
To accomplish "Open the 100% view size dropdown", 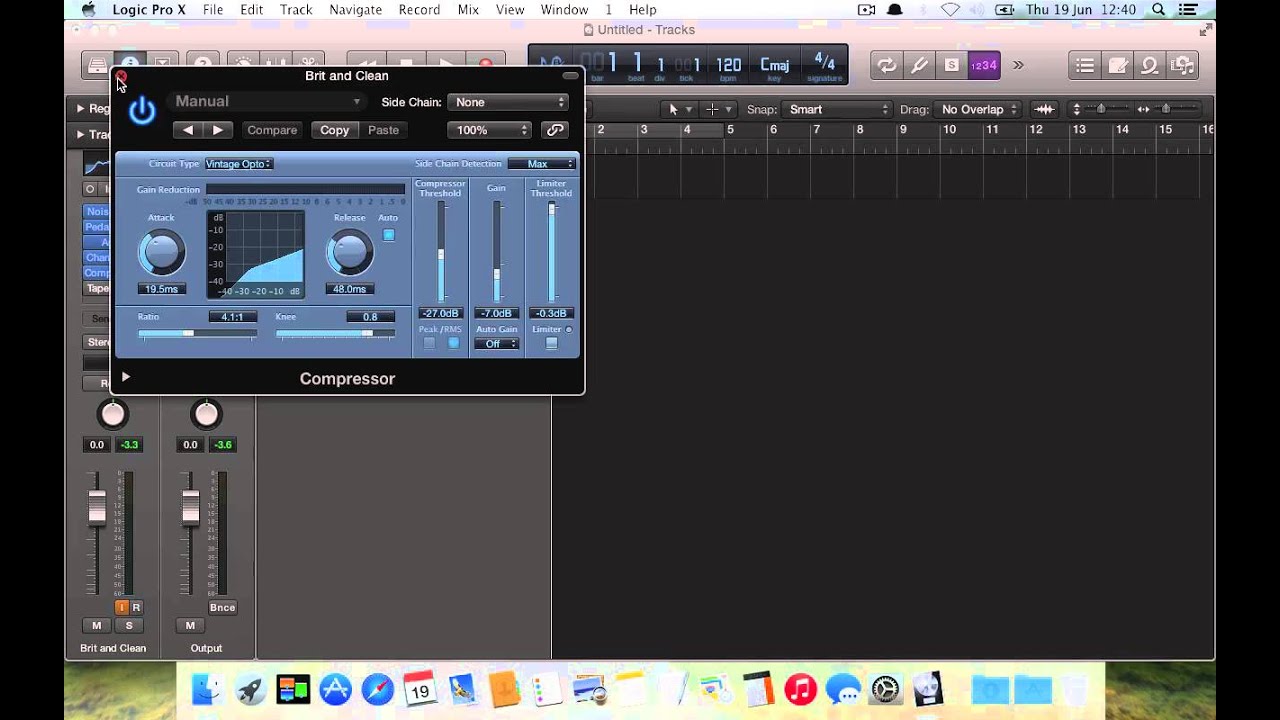I will [488, 130].
